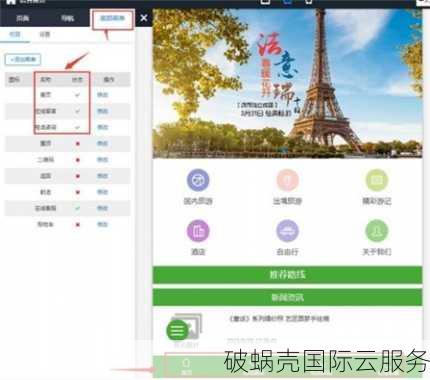430x380 pixels.
Task: Toggle the status checkmark of the second menu row
Action: [77, 111]
